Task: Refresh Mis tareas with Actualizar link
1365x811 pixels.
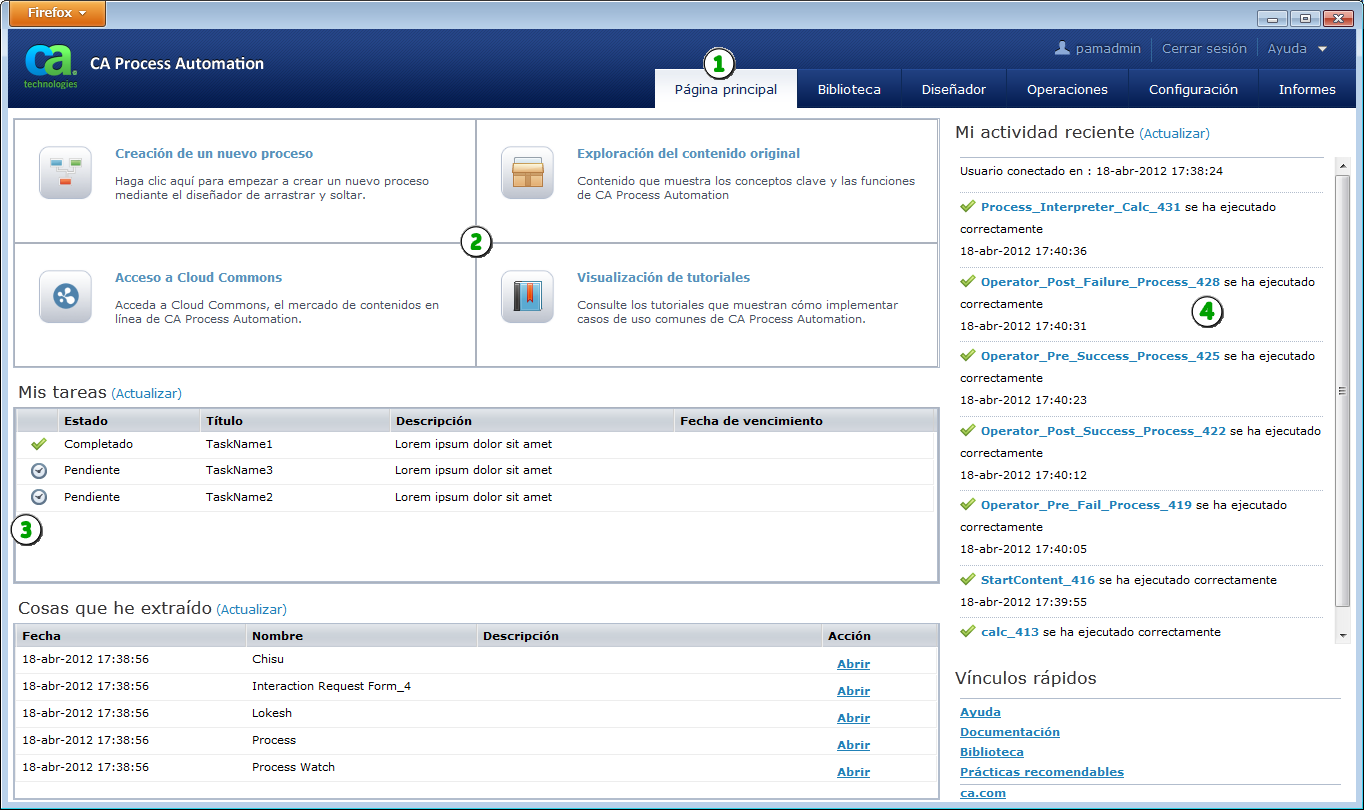Action: [146, 394]
